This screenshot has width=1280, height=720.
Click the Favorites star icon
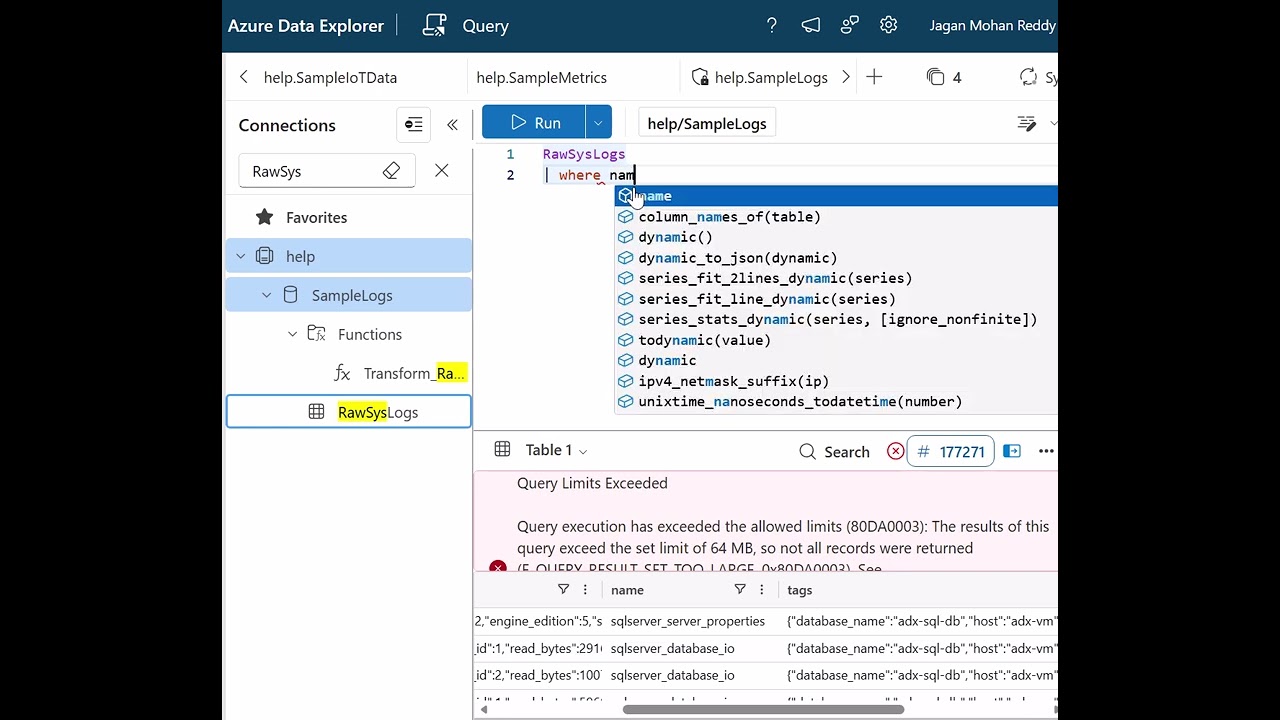click(x=264, y=217)
